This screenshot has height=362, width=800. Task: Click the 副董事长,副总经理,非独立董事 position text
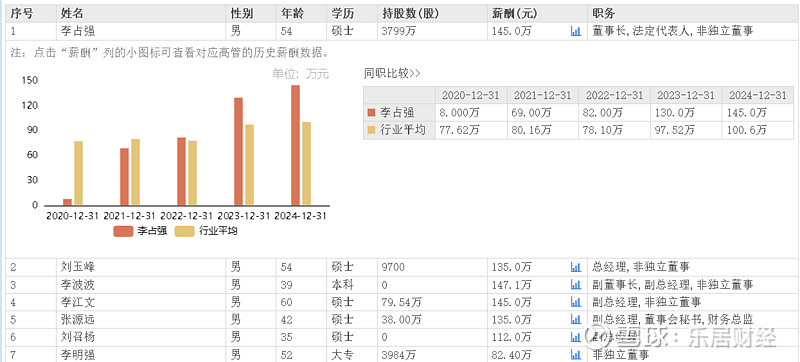(673, 285)
